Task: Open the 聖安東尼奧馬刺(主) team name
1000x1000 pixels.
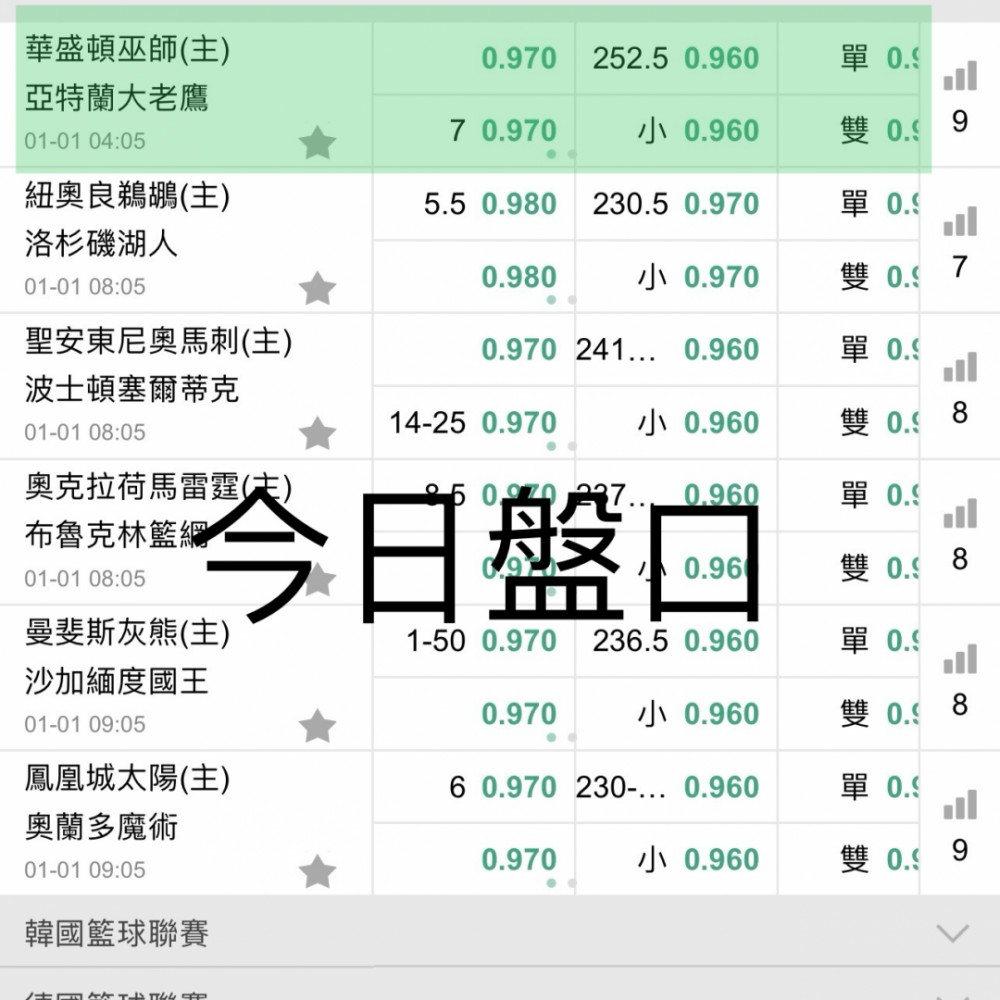Action: (159, 341)
